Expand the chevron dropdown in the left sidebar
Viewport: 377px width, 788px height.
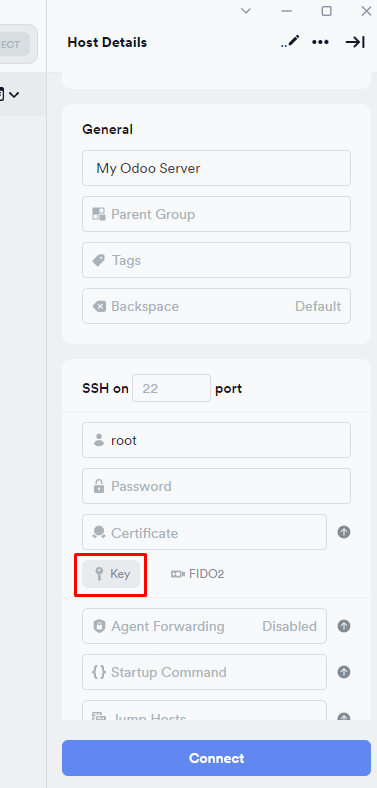pyautogui.click(x=15, y=94)
